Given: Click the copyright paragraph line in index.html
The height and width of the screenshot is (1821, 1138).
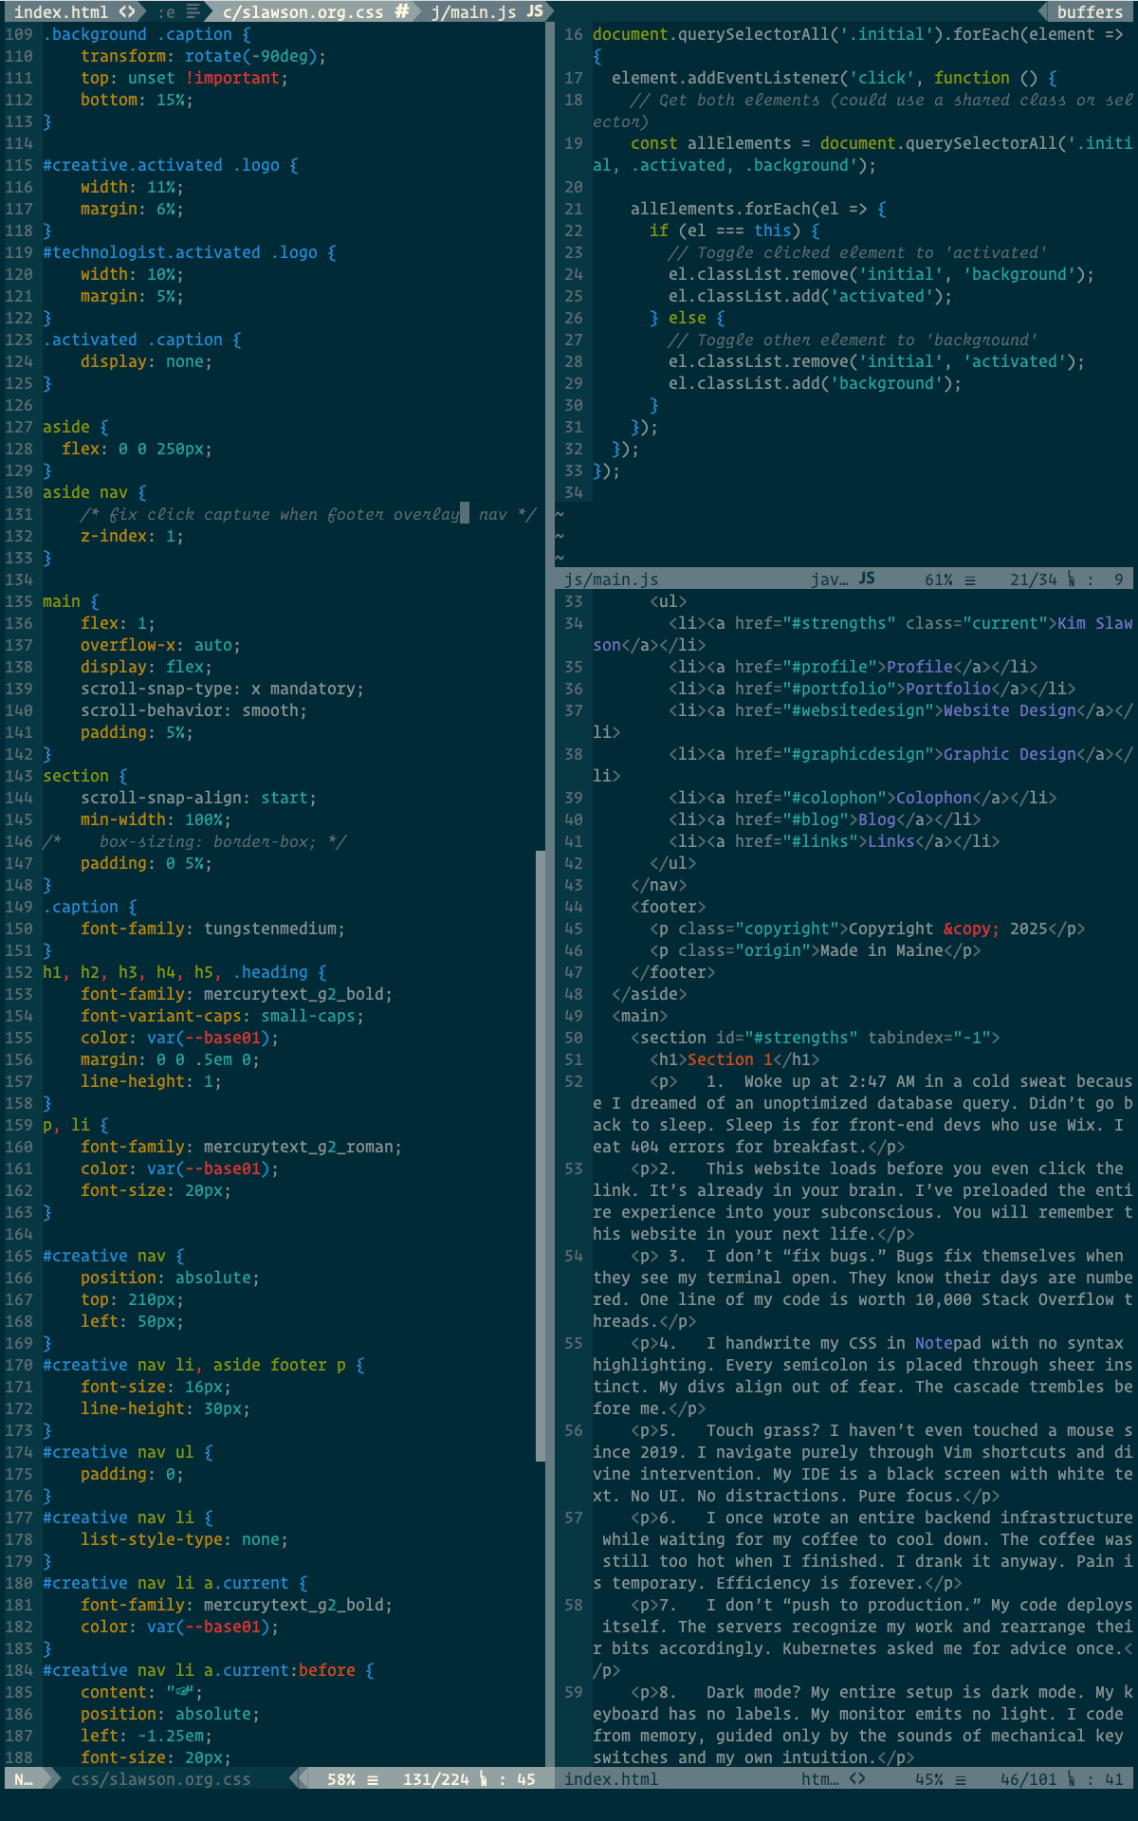Looking at the screenshot, I should click(867, 929).
